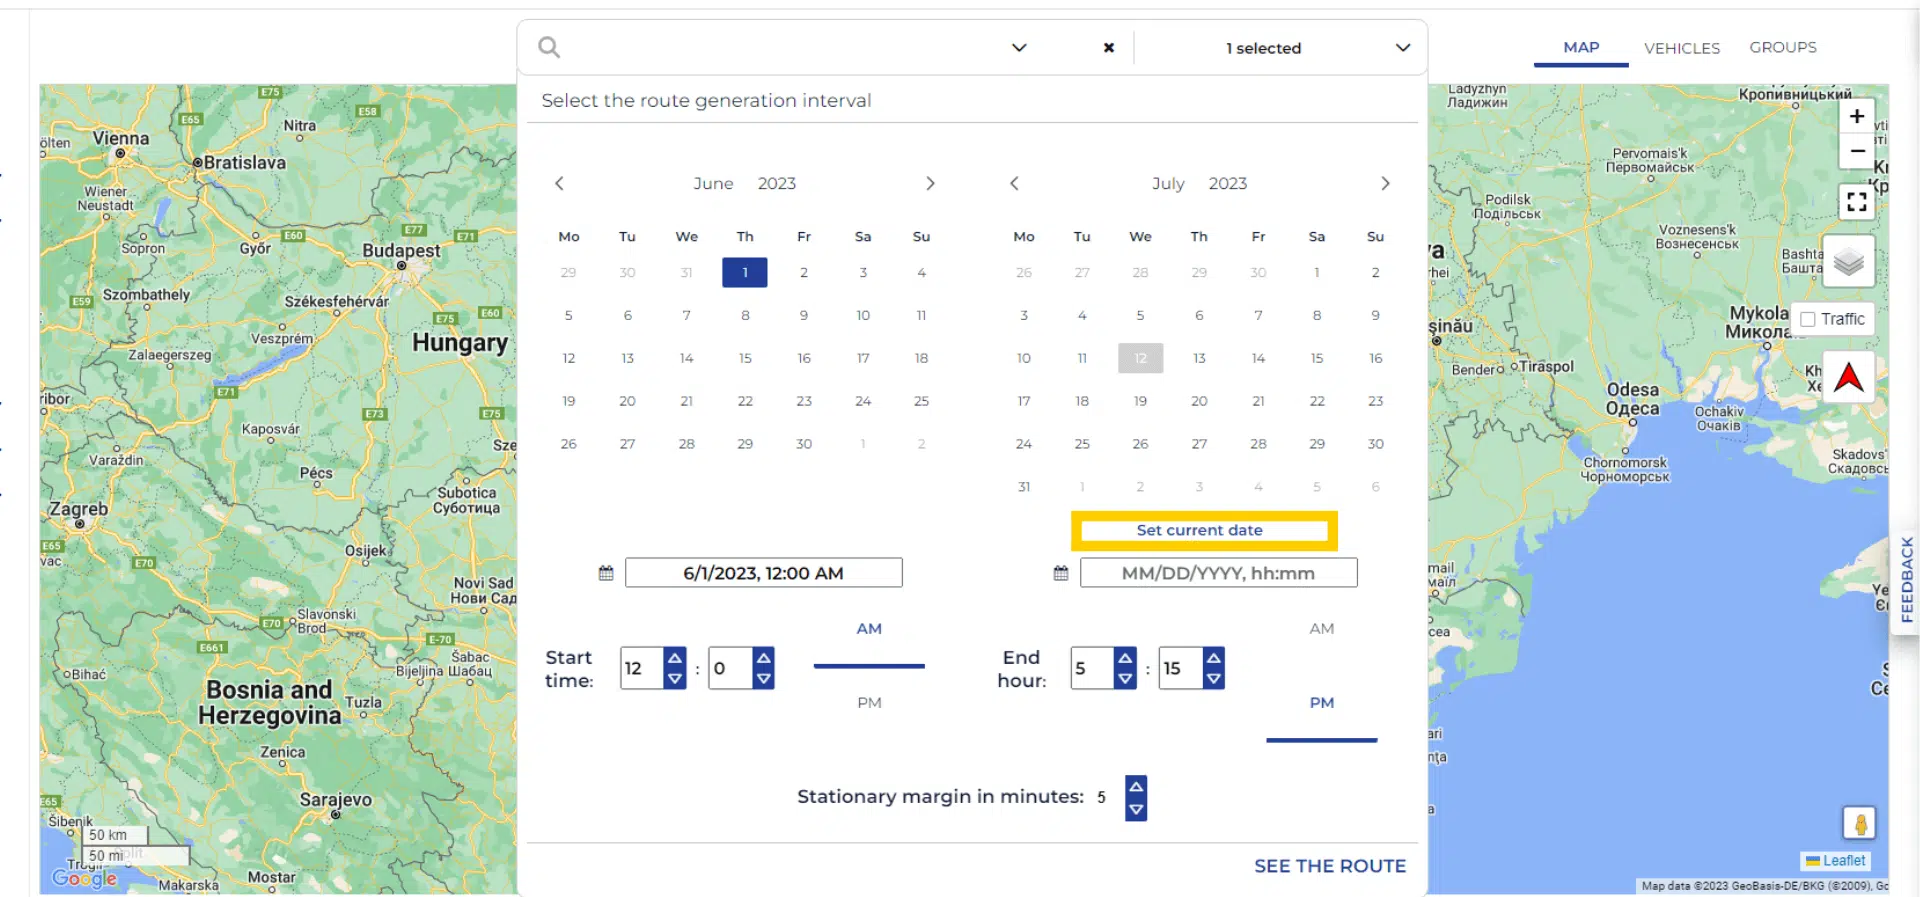Switch to the MAP tab
Screen dimensions: 1920x897
coord(1581,47)
